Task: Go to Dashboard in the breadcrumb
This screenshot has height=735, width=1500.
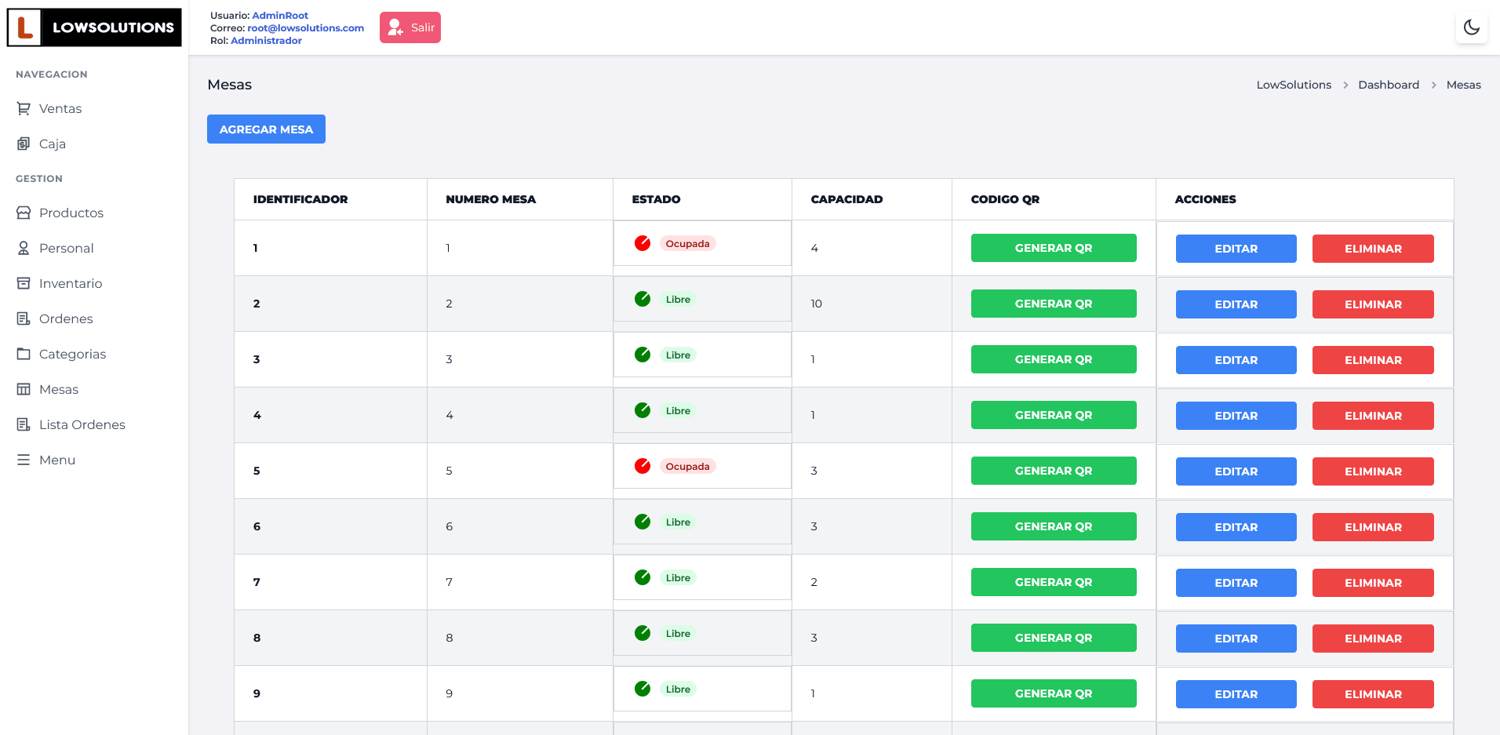Action: [1388, 85]
